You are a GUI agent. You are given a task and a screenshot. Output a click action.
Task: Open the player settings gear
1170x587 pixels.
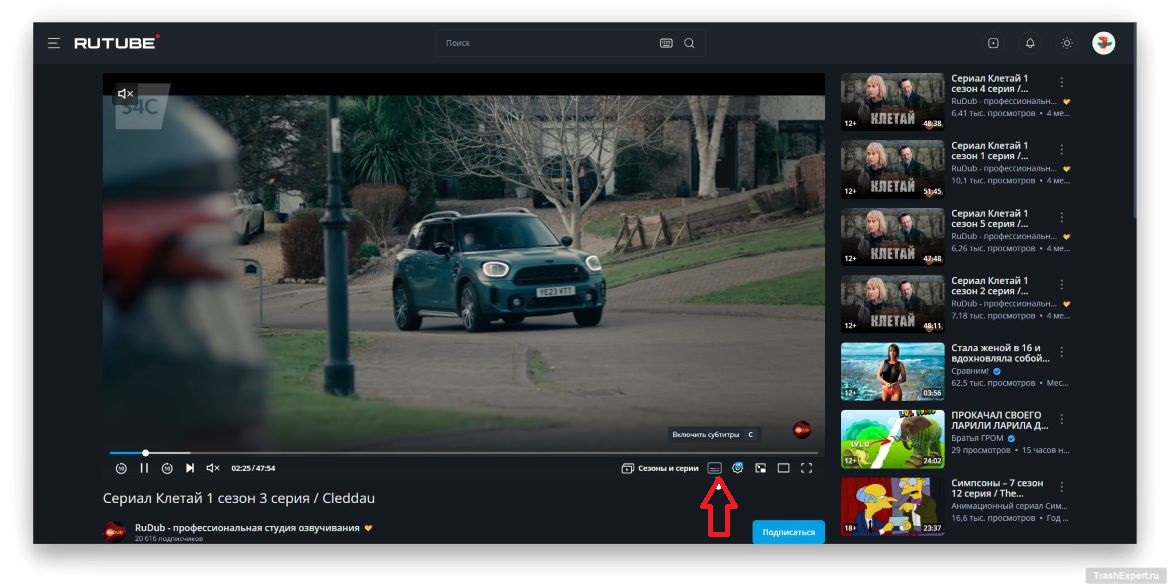tap(738, 468)
